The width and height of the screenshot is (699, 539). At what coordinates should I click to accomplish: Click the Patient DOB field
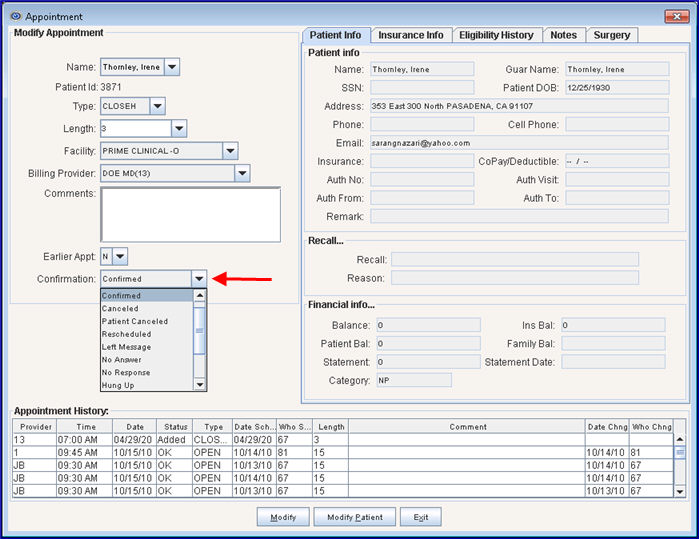[617, 87]
